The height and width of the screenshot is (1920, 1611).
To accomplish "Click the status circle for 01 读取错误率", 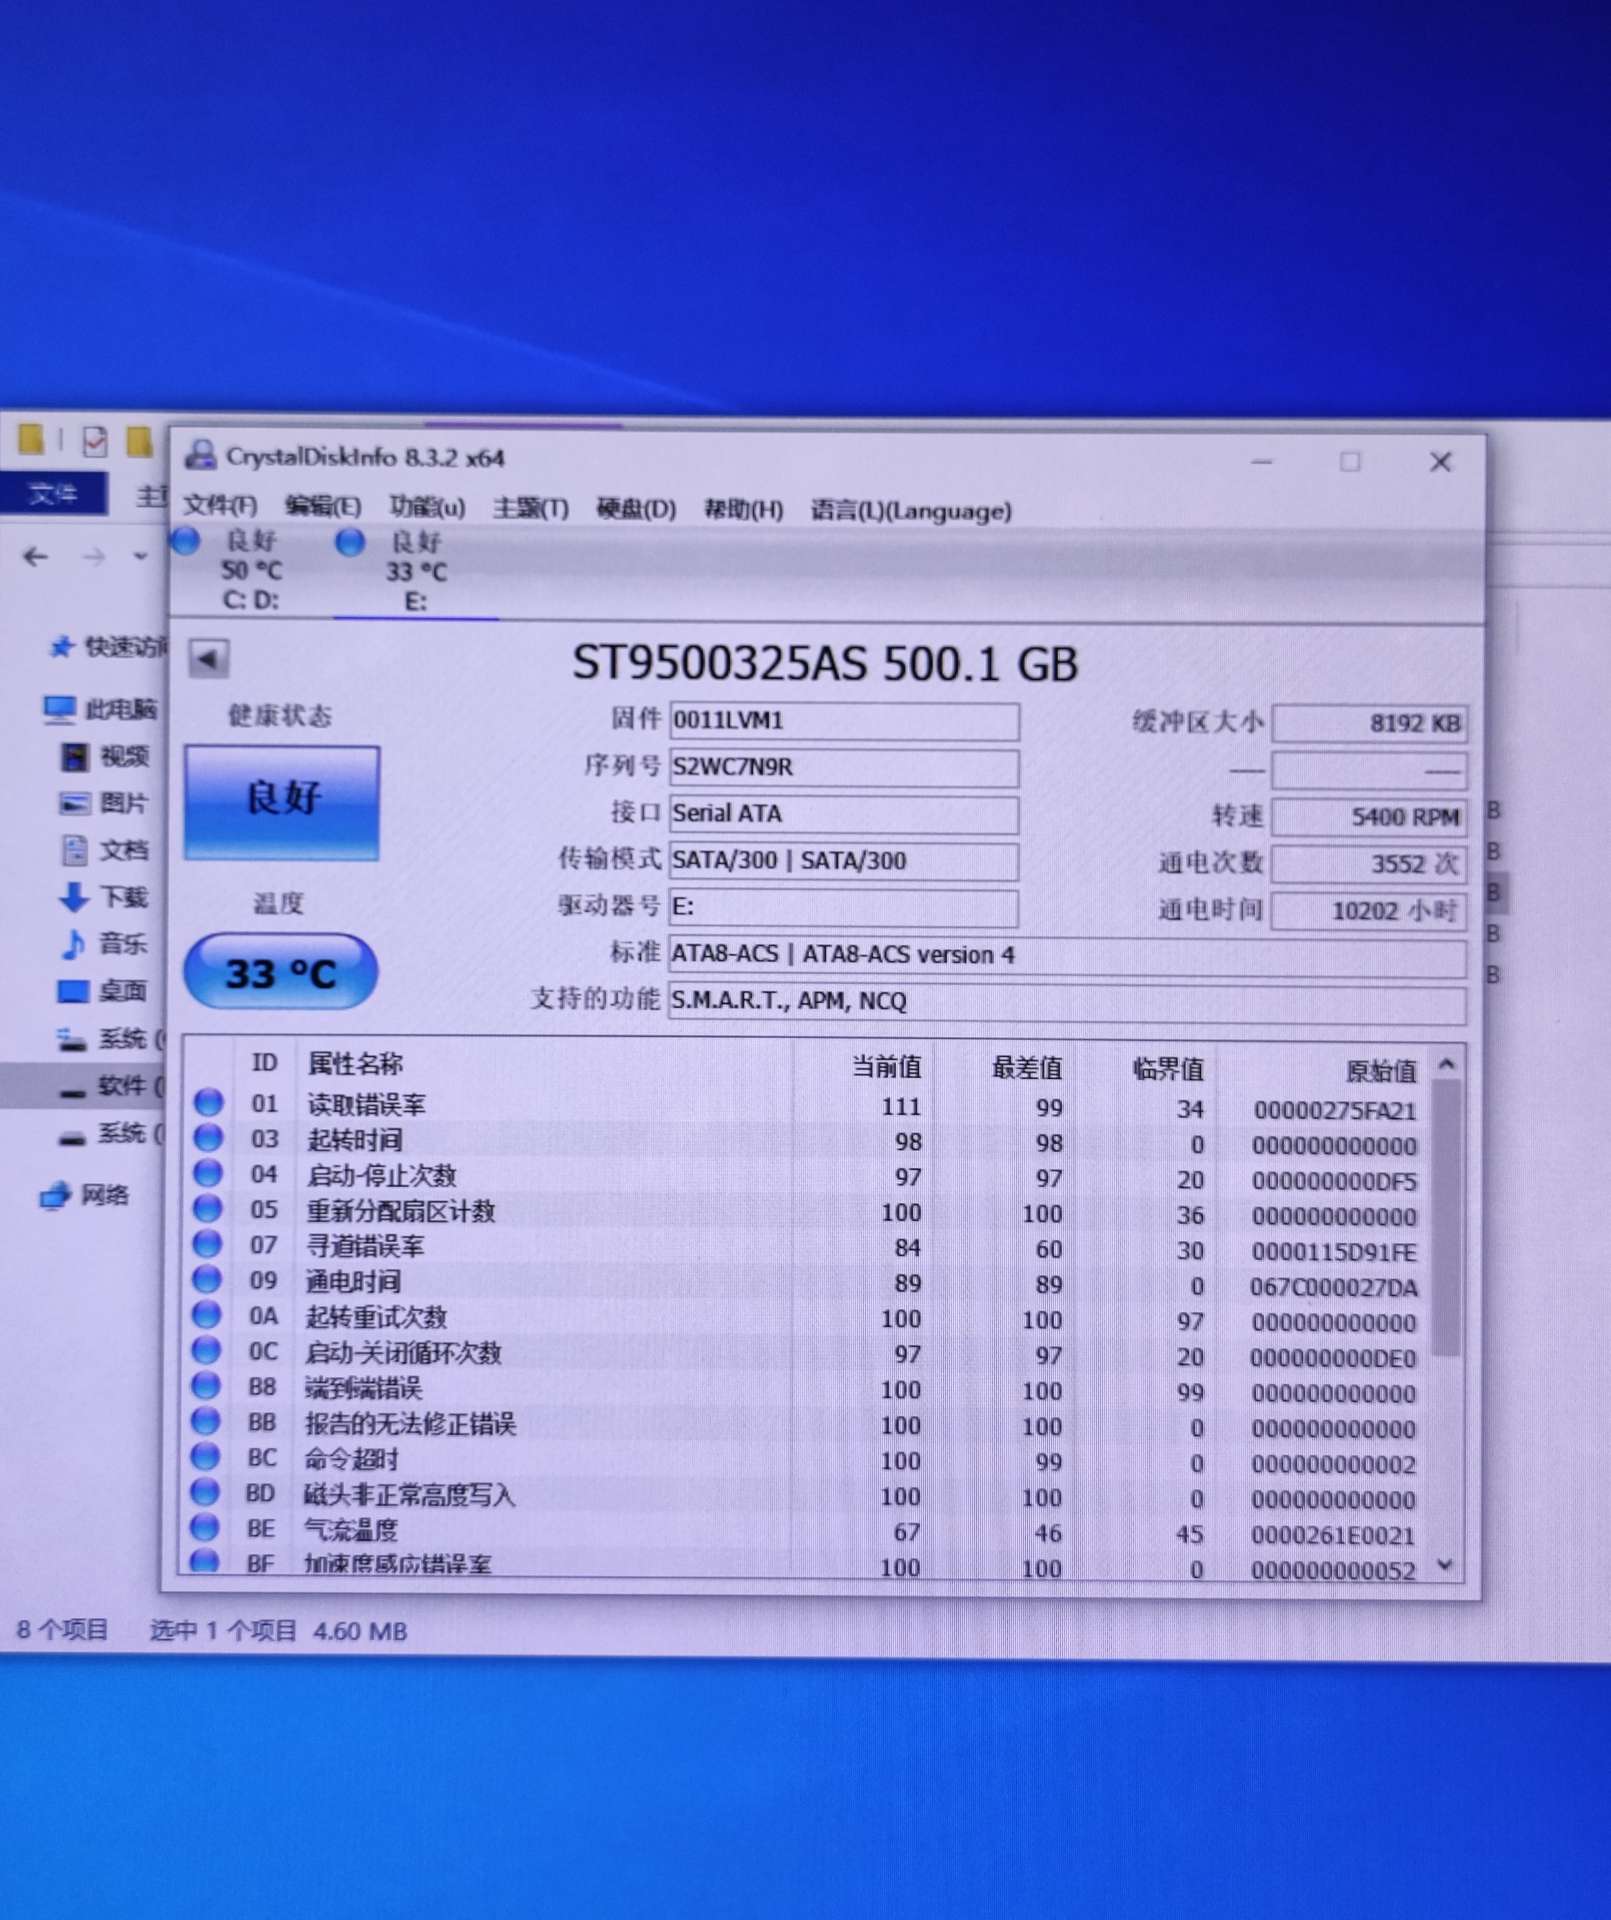I will pos(208,1102).
